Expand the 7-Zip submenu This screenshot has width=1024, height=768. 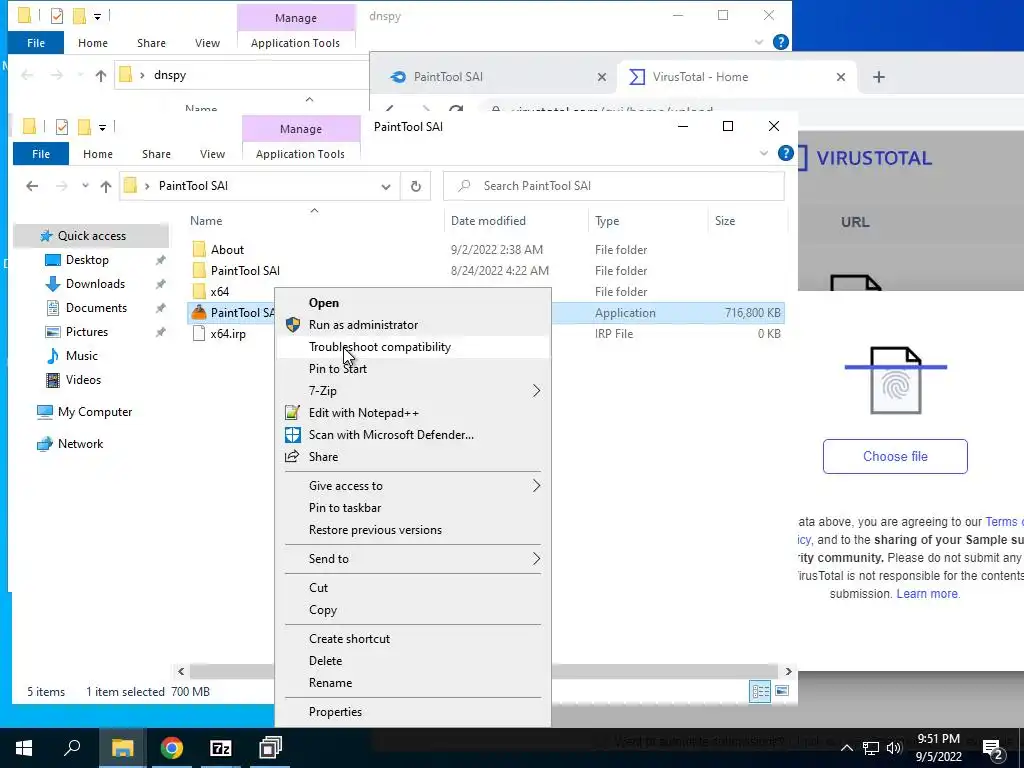point(413,391)
